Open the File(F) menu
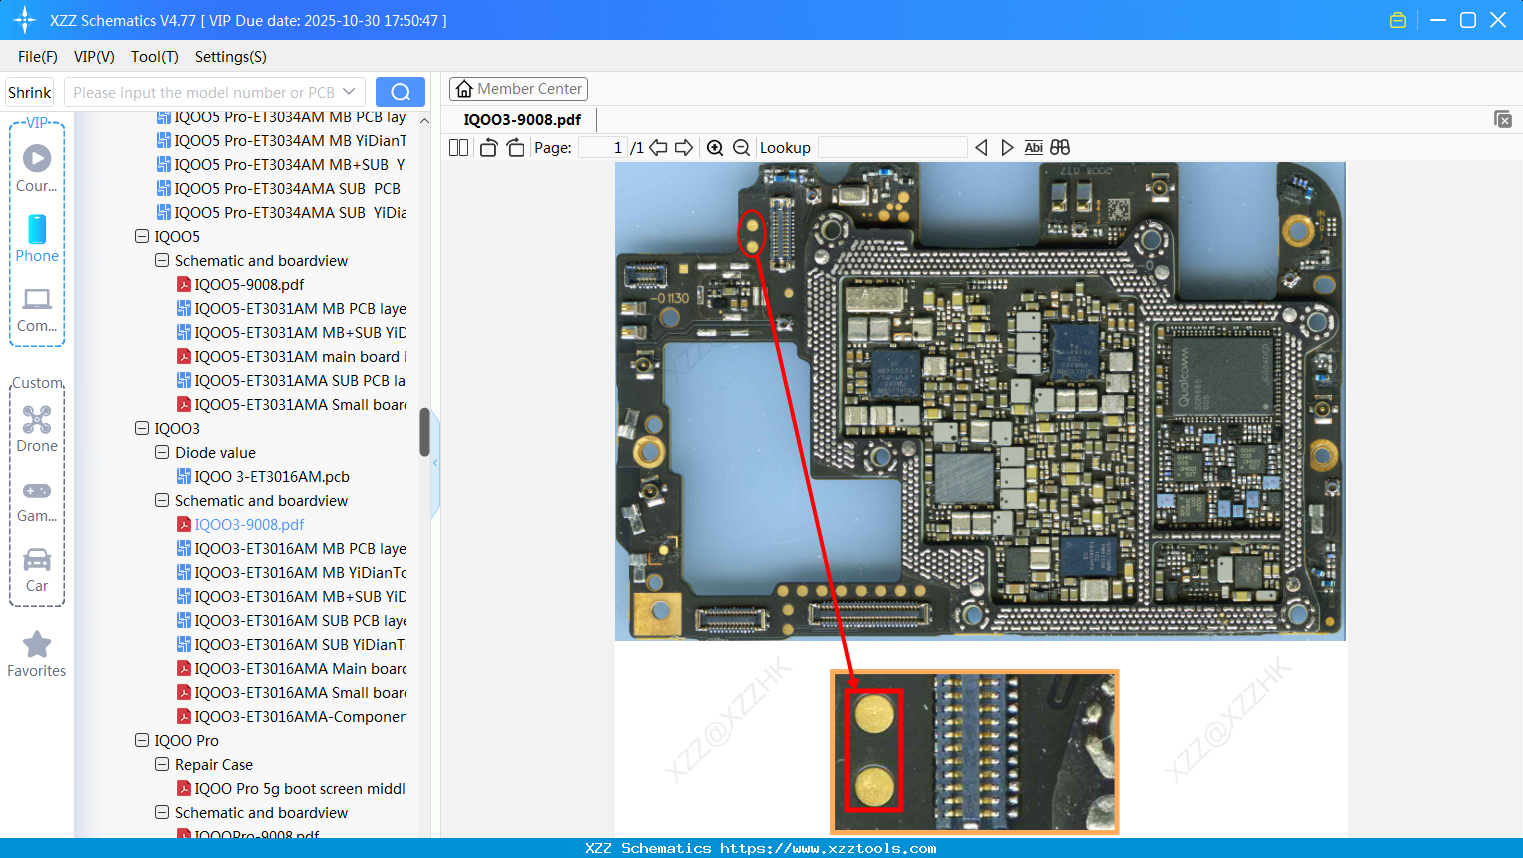Screen dimensions: 1523x858 38,57
